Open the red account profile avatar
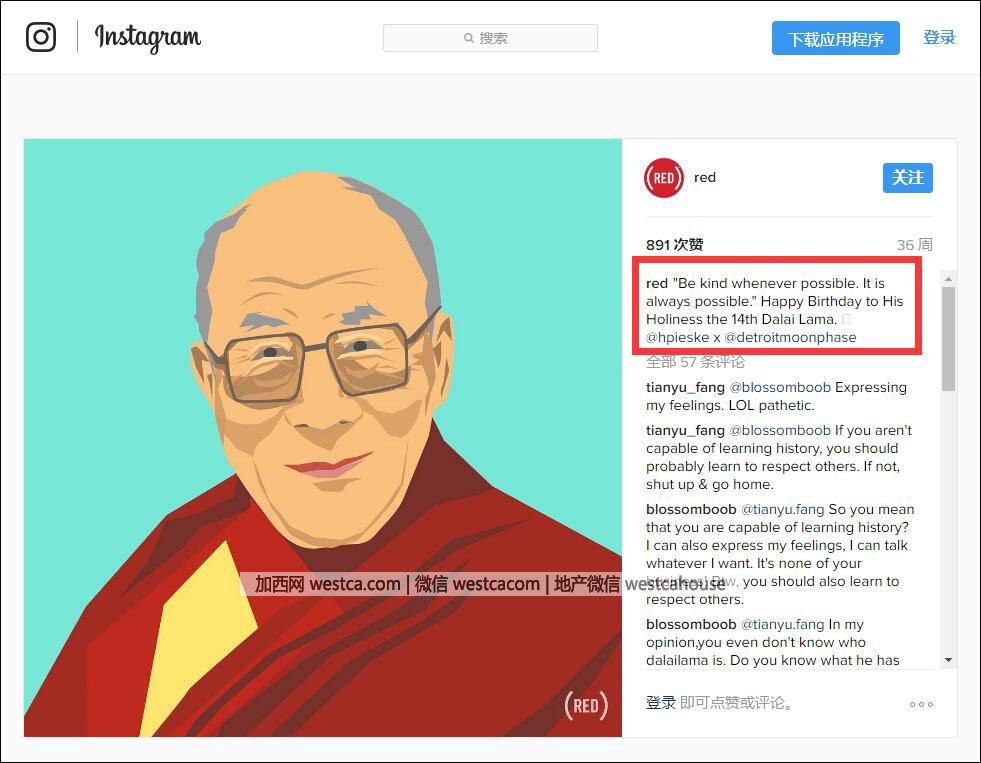Screen dimensions: 981x763 [x=664, y=178]
